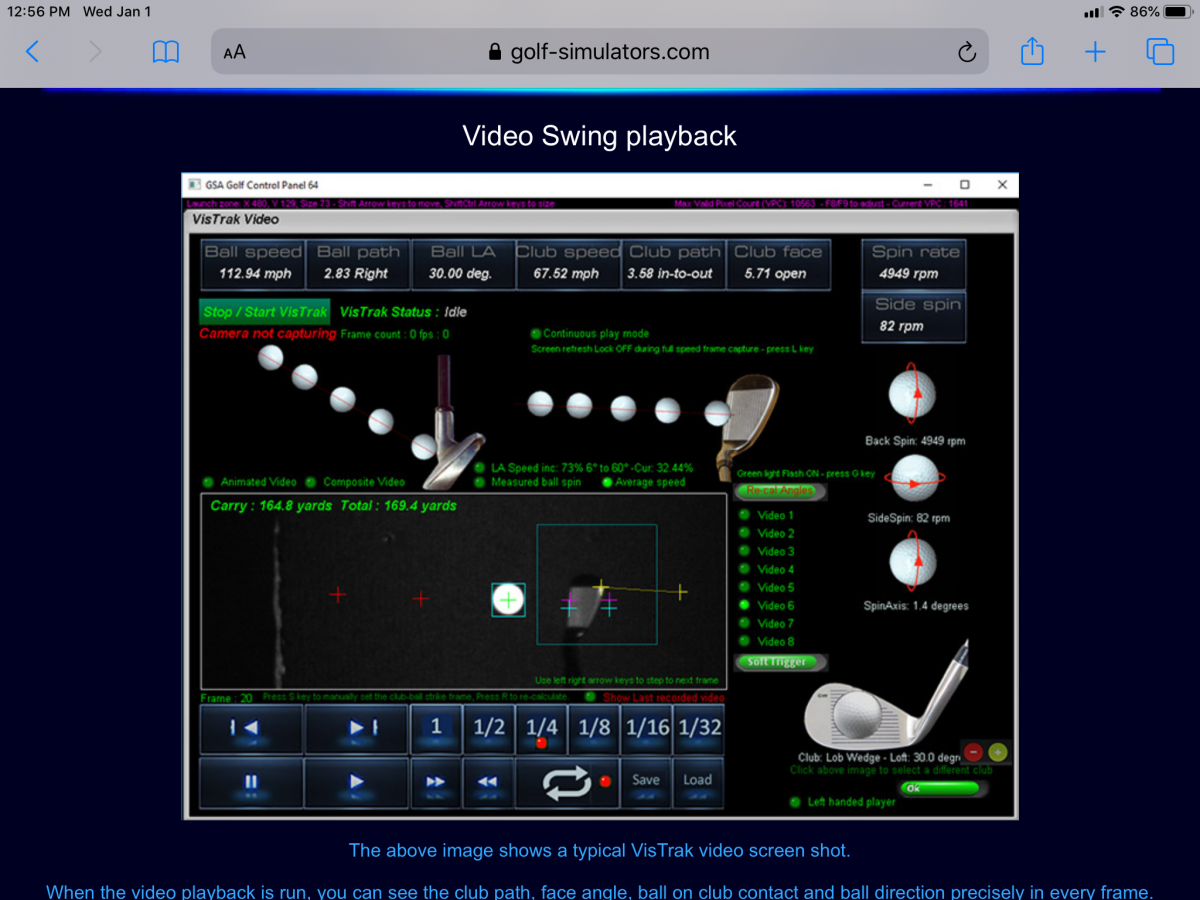The image size is (1200, 900).
Task: Click the Stop / Start VisTrak button
Action: 265,312
